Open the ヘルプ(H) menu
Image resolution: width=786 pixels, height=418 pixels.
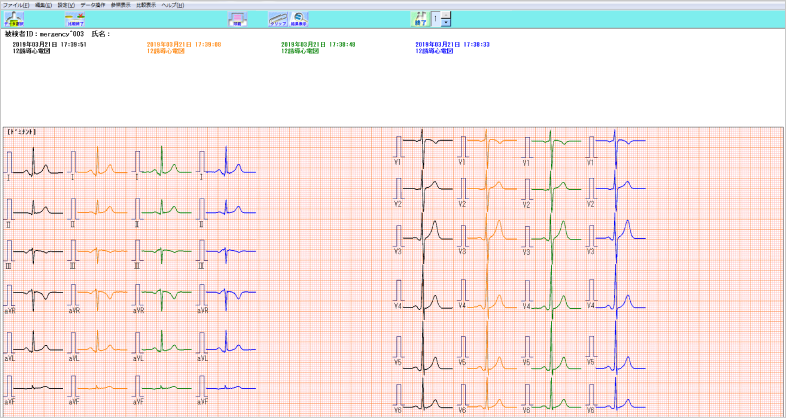pos(173,5)
